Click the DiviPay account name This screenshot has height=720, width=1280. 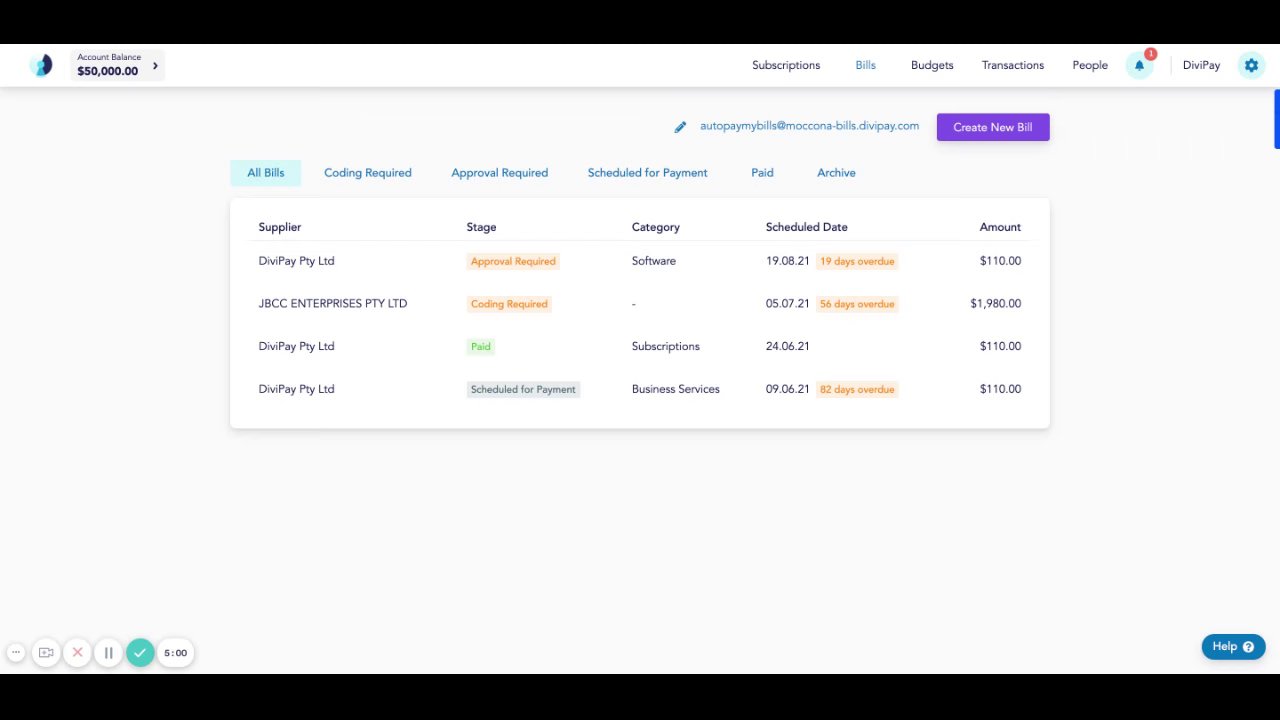pos(1201,65)
